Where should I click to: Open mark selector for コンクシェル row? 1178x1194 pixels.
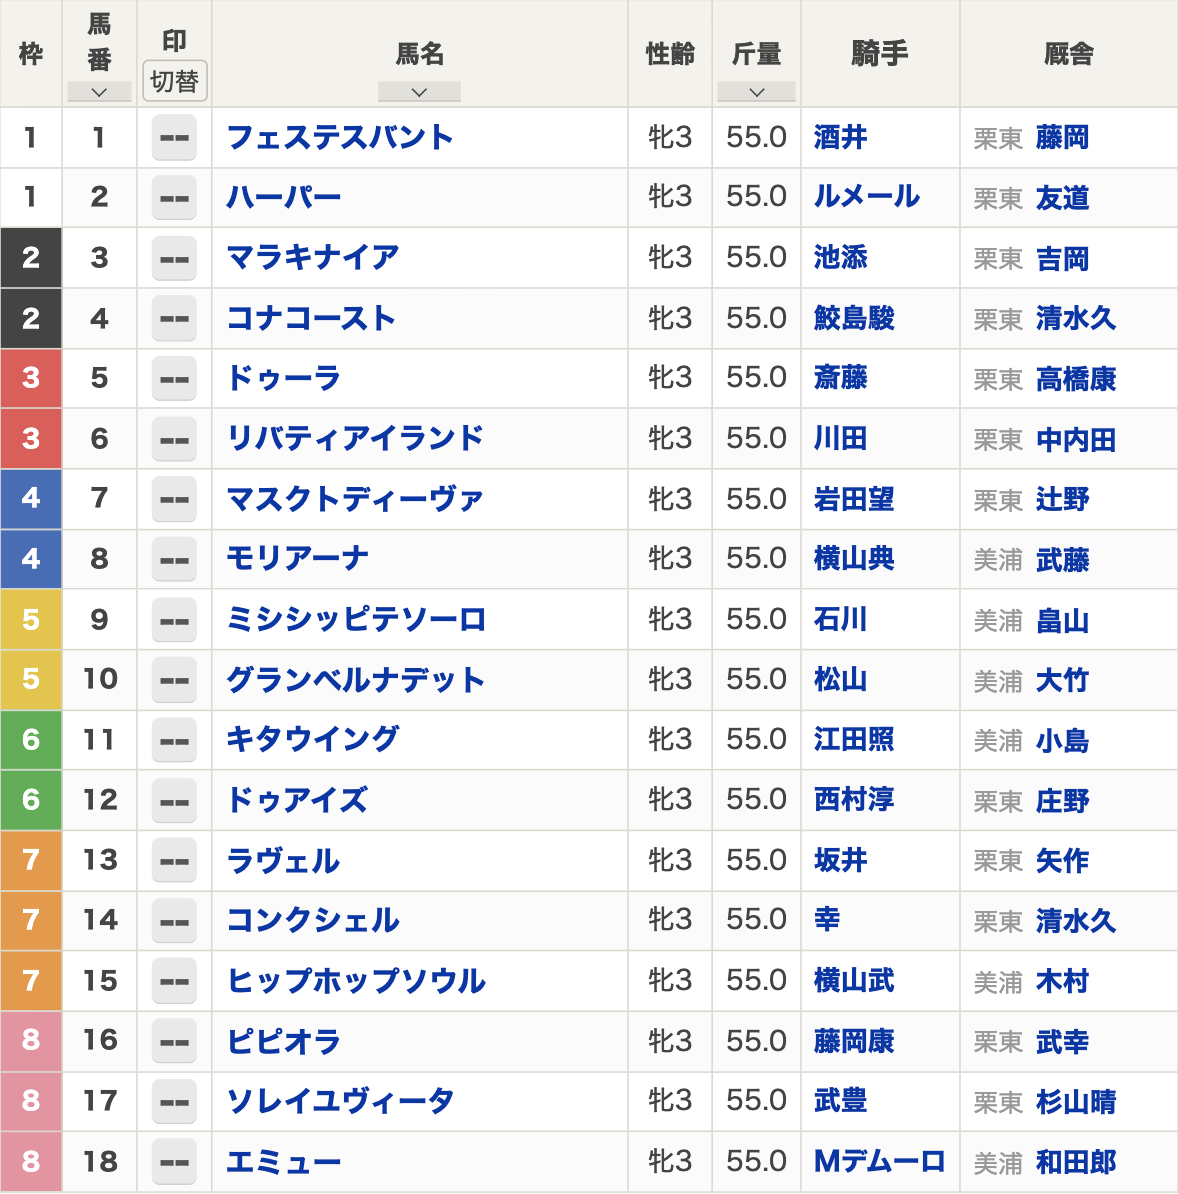coord(174,921)
